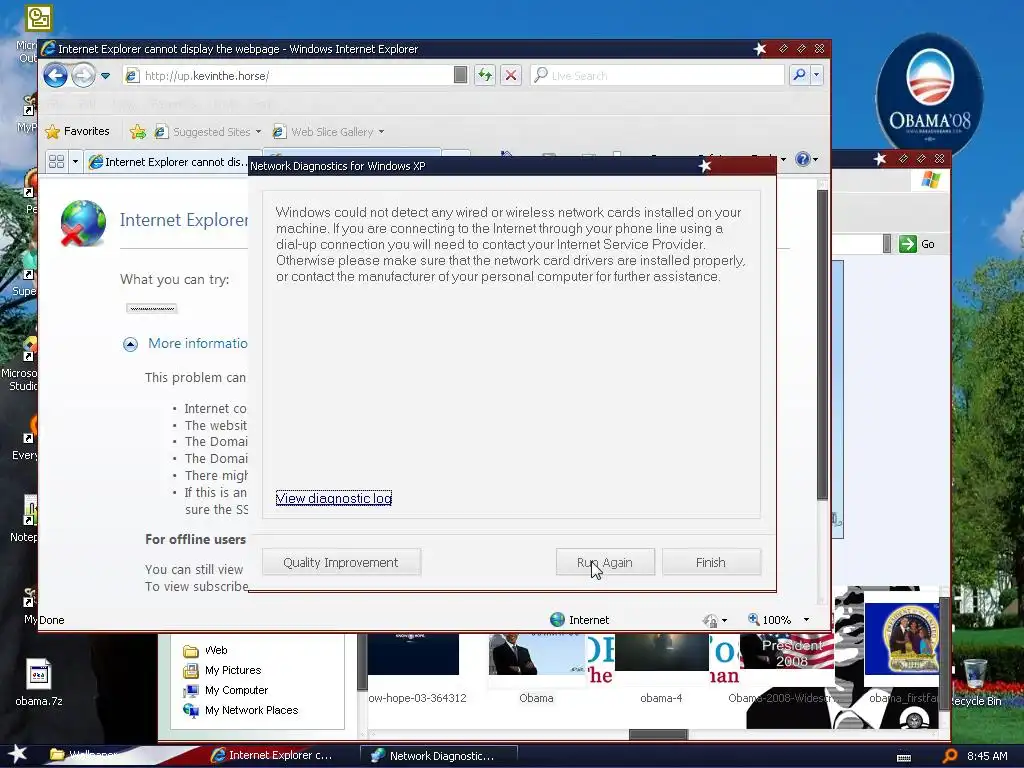Select the Internet Explorer cannot display tab

click(x=167, y=162)
